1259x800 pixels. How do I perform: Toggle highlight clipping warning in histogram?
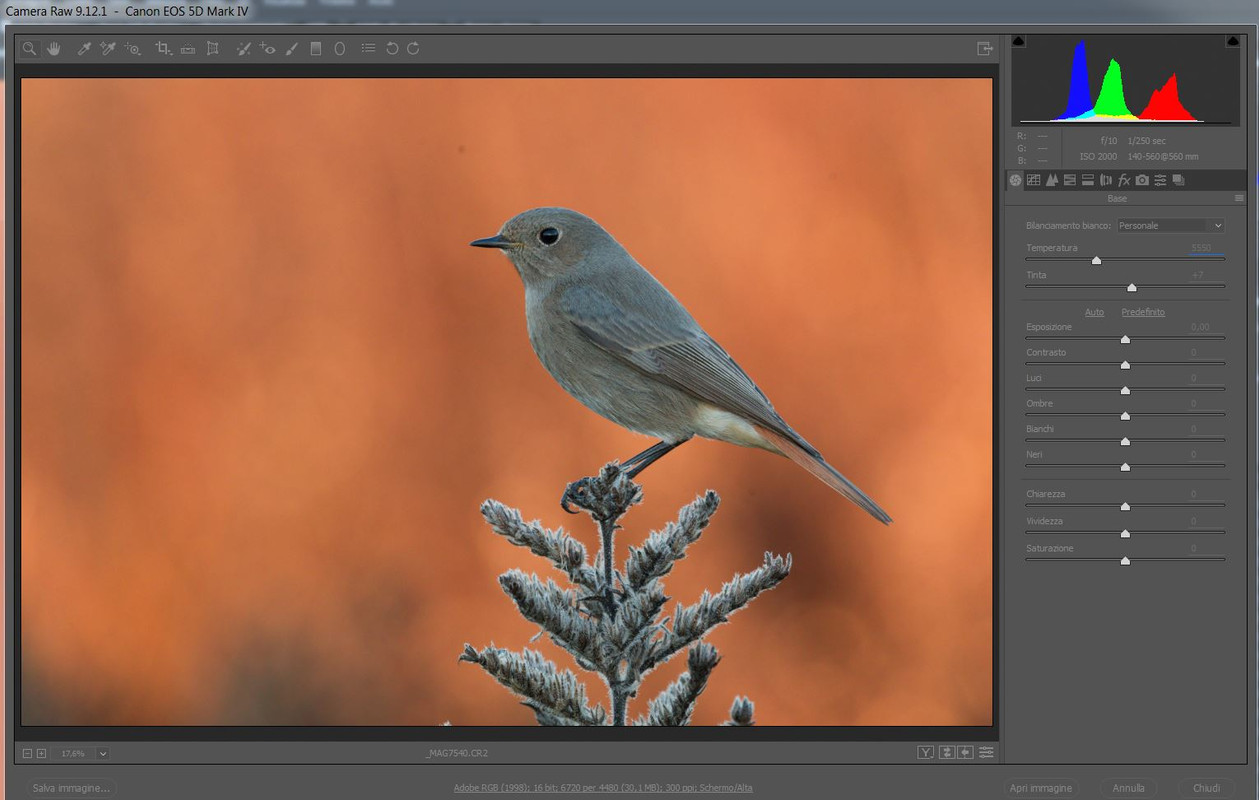1232,41
